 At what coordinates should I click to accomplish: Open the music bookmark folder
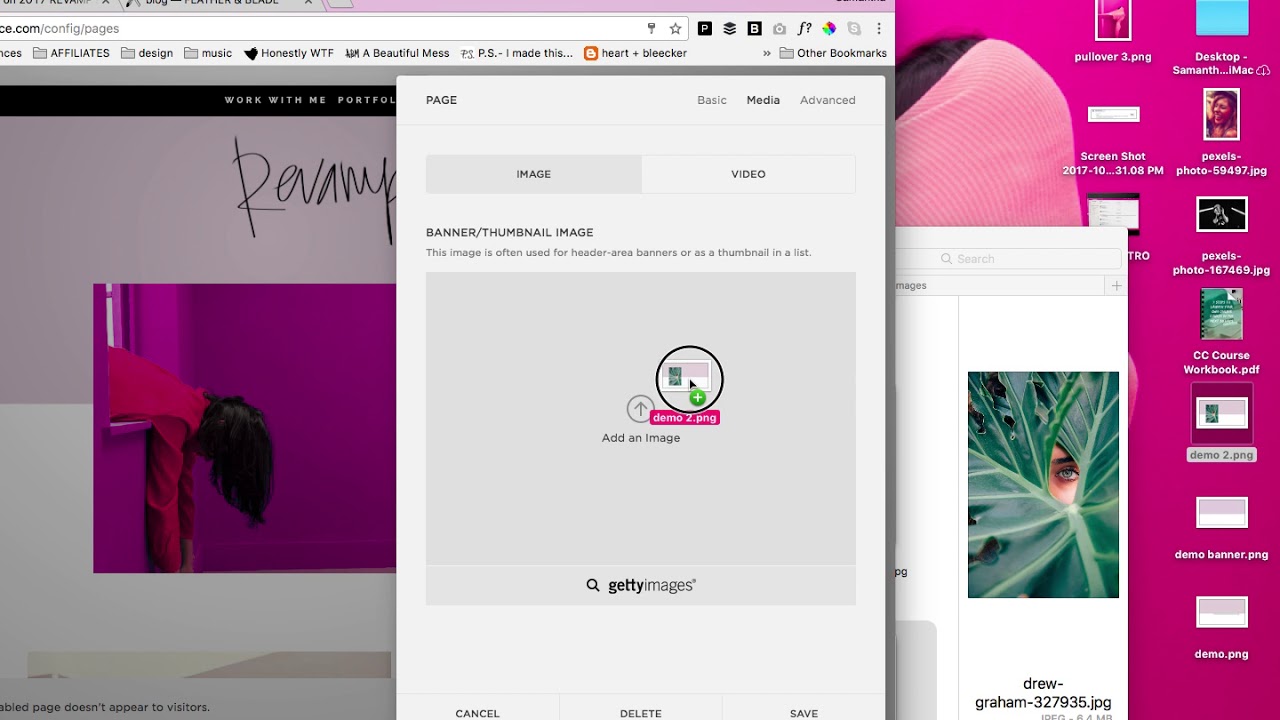[208, 53]
